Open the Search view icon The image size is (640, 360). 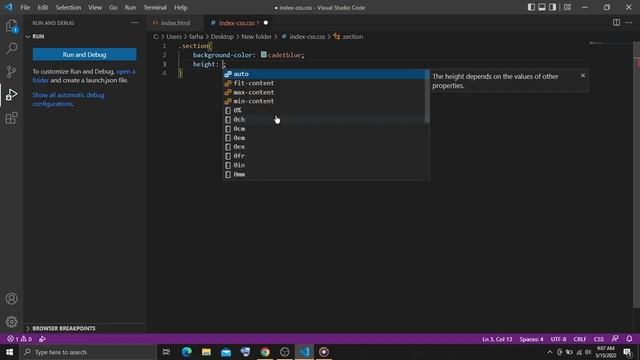click(x=11, y=49)
